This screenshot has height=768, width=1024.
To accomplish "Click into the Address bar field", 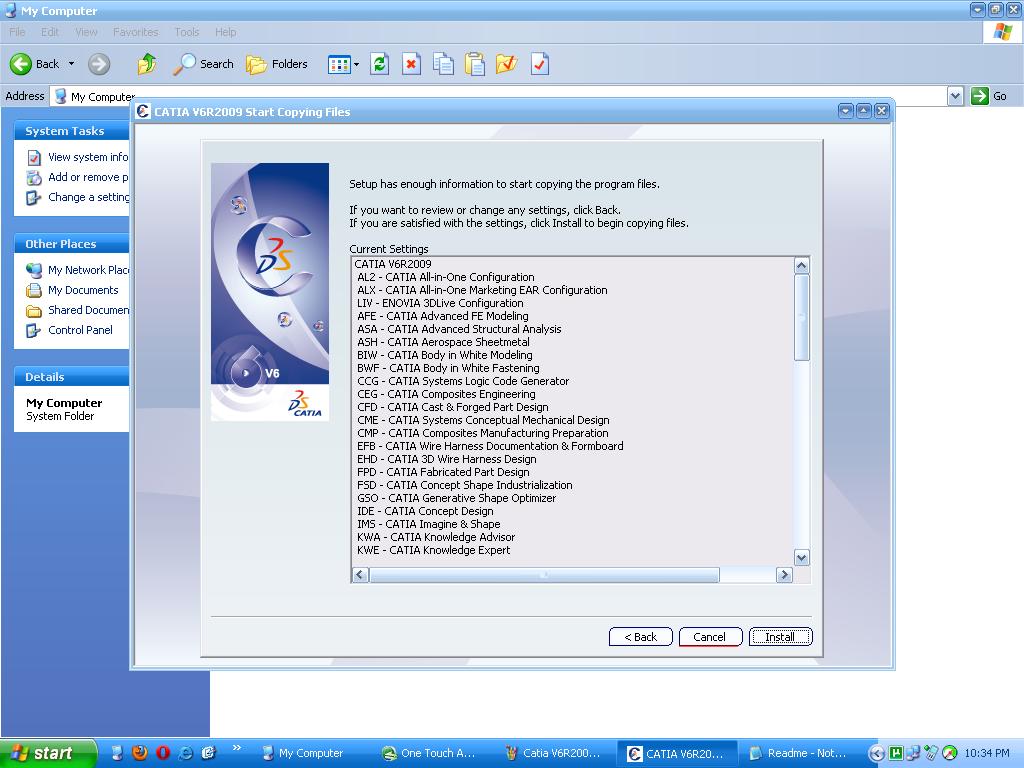I will 498,96.
